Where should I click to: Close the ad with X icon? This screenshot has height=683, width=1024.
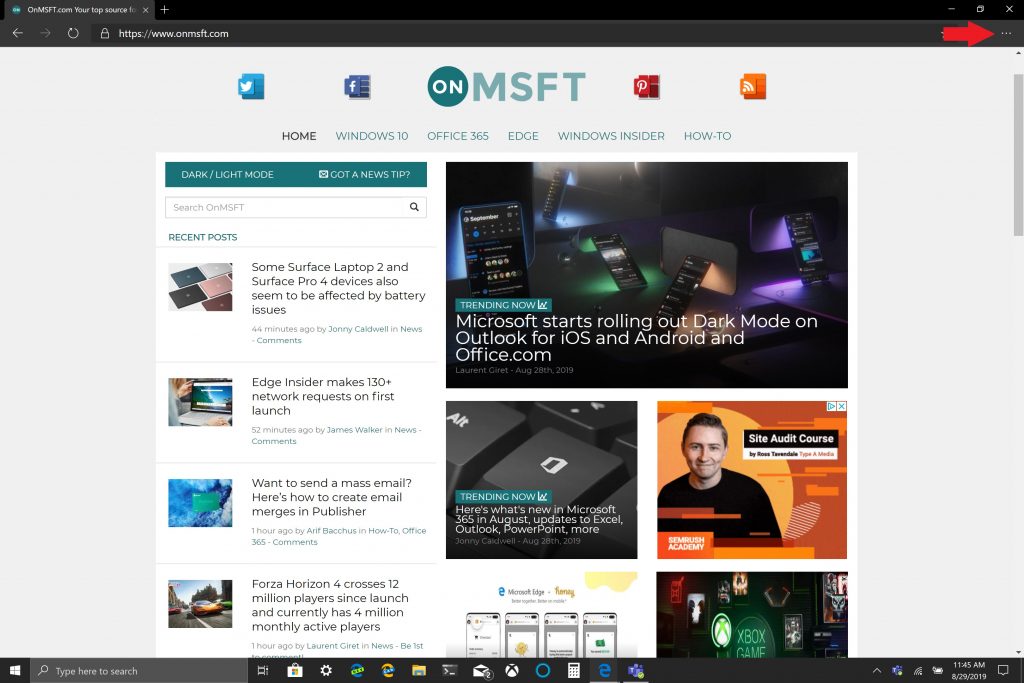tap(842, 406)
